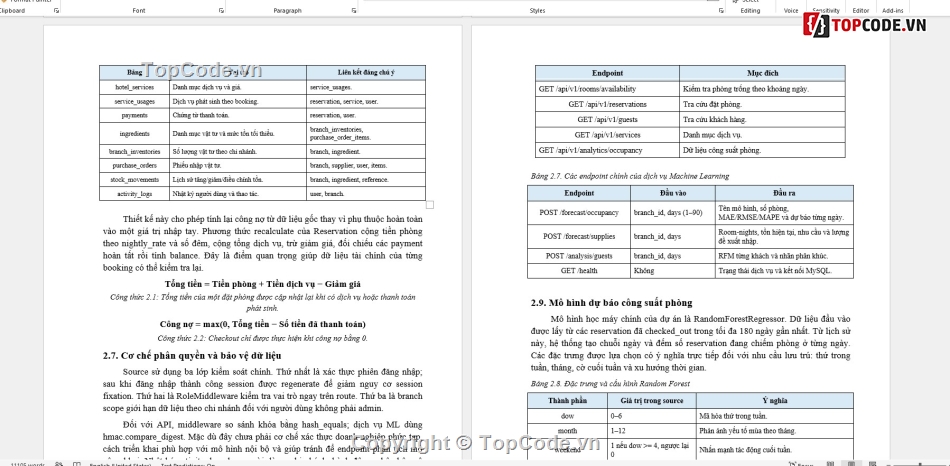Click the 'Đầu vào' column header

point(673,193)
